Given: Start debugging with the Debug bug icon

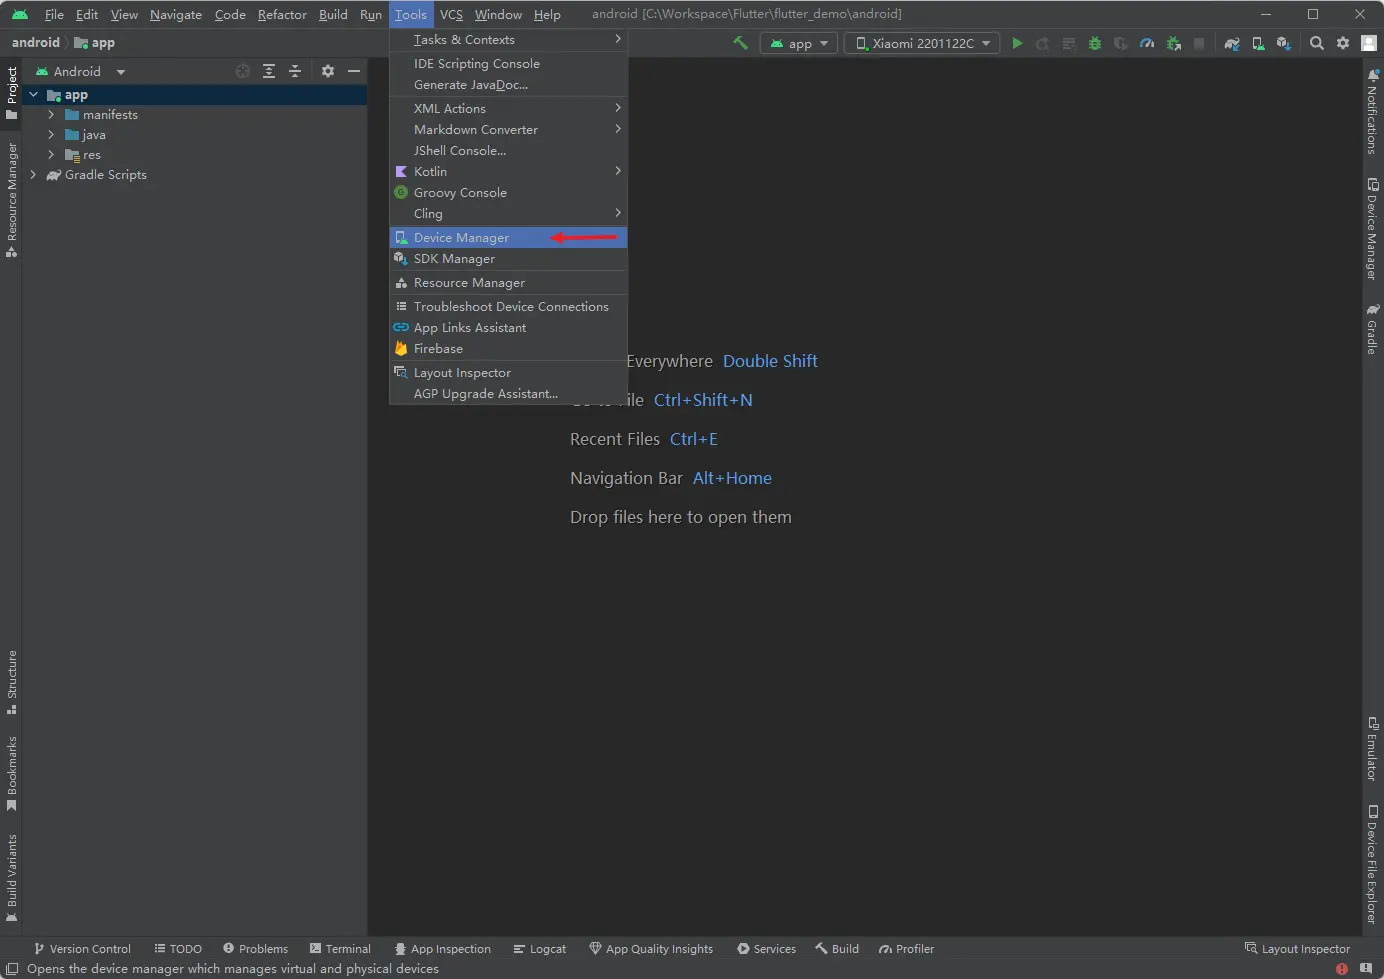Looking at the screenshot, I should pos(1095,43).
